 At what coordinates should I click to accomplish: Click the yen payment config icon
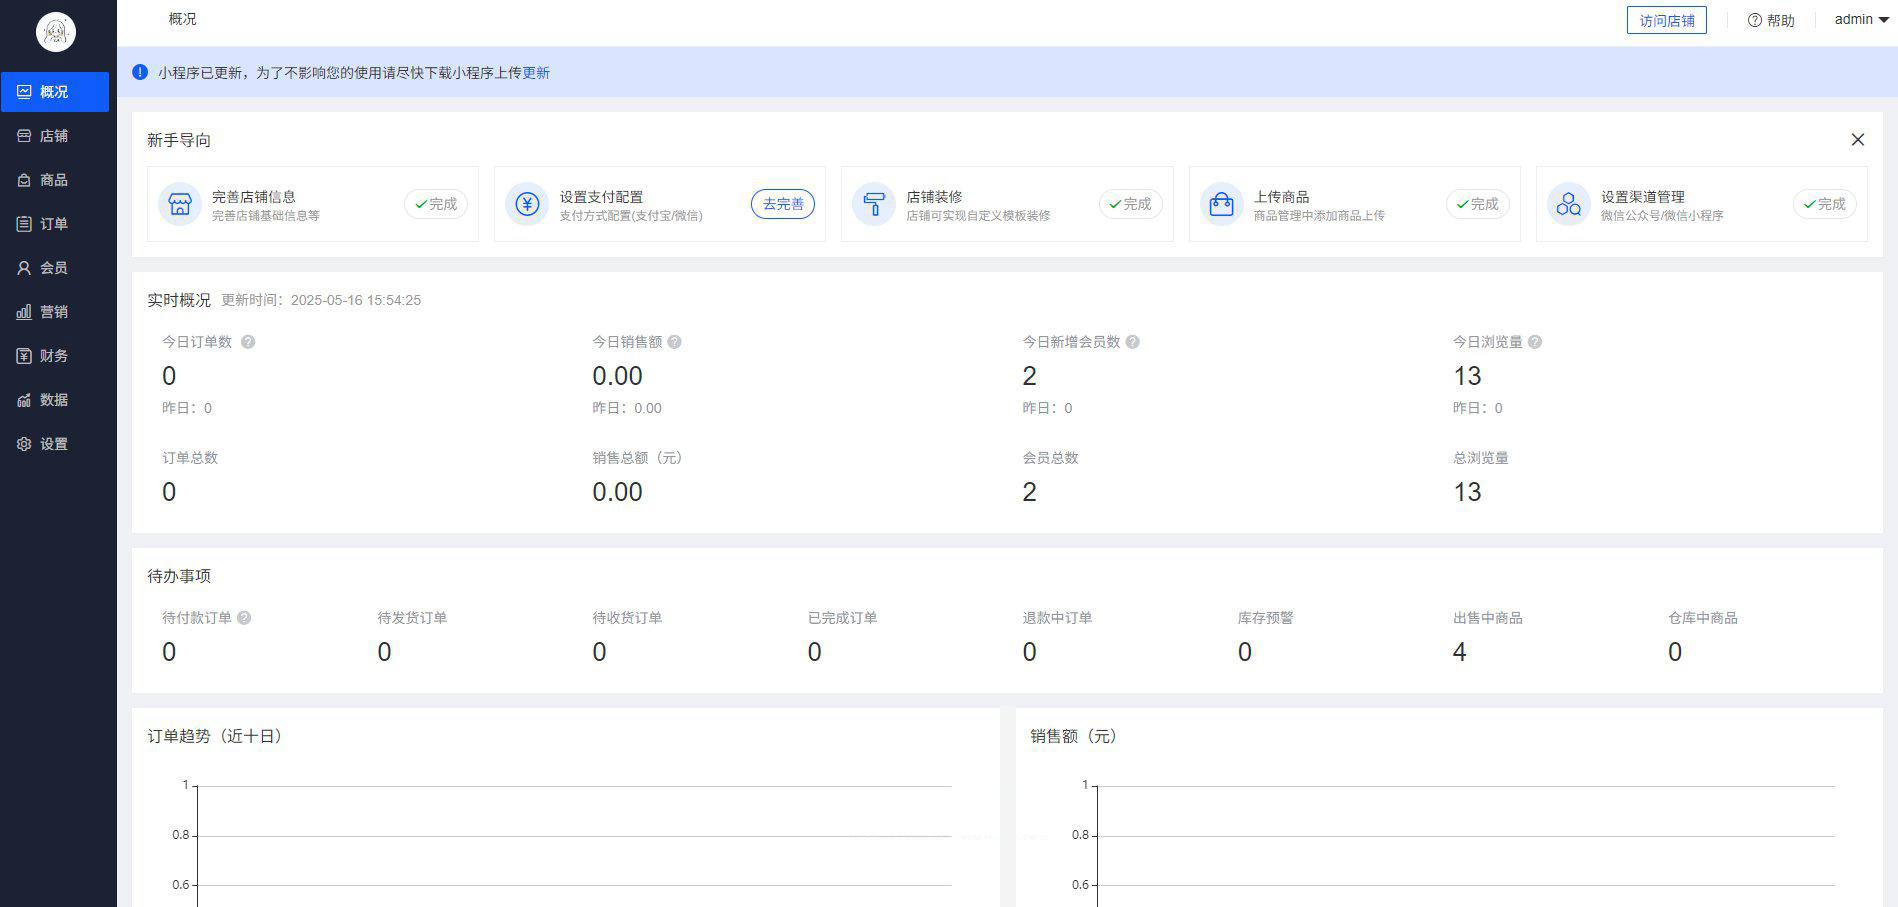click(527, 204)
